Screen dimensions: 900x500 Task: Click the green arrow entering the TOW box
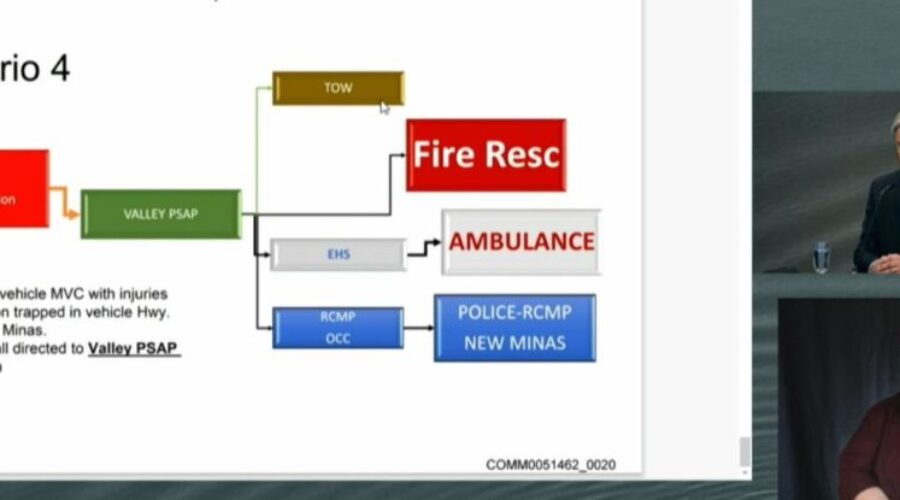coord(264,88)
